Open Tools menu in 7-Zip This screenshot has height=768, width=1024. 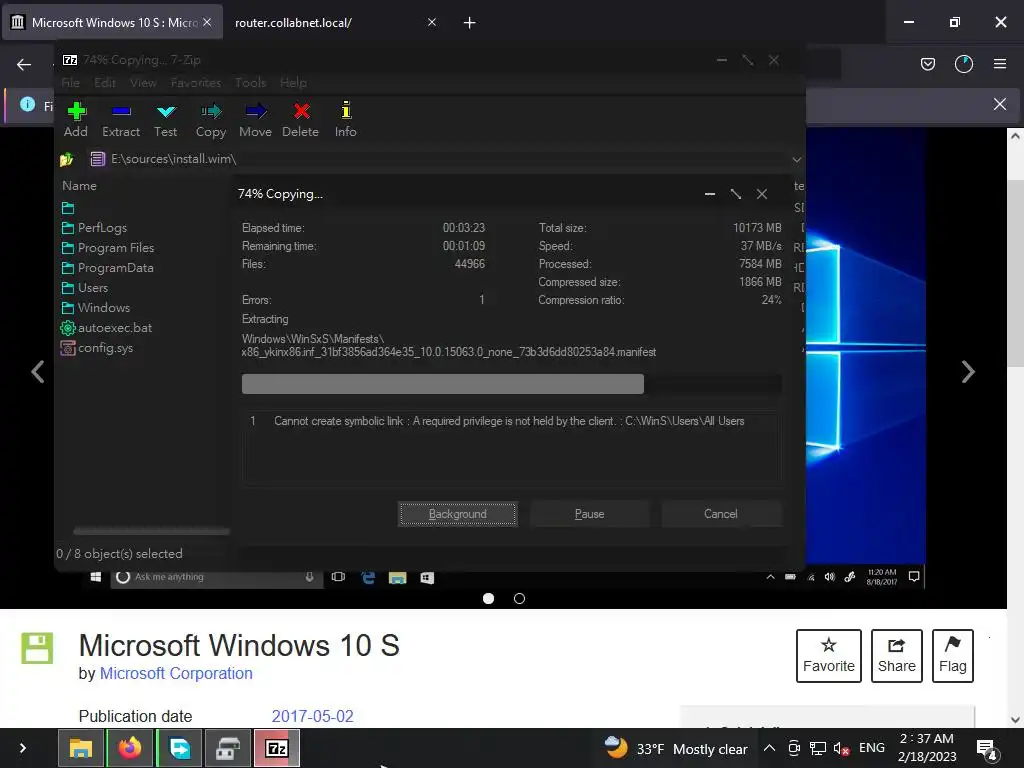coord(251,82)
